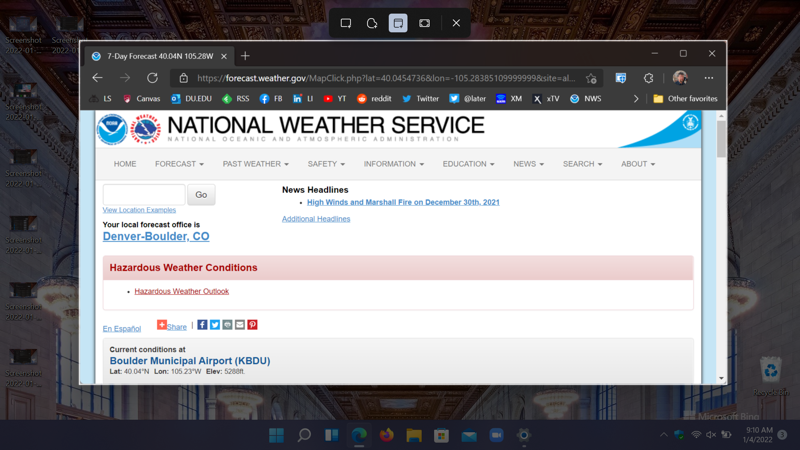Share page via Facebook icon

pyautogui.click(x=203, y=324)
